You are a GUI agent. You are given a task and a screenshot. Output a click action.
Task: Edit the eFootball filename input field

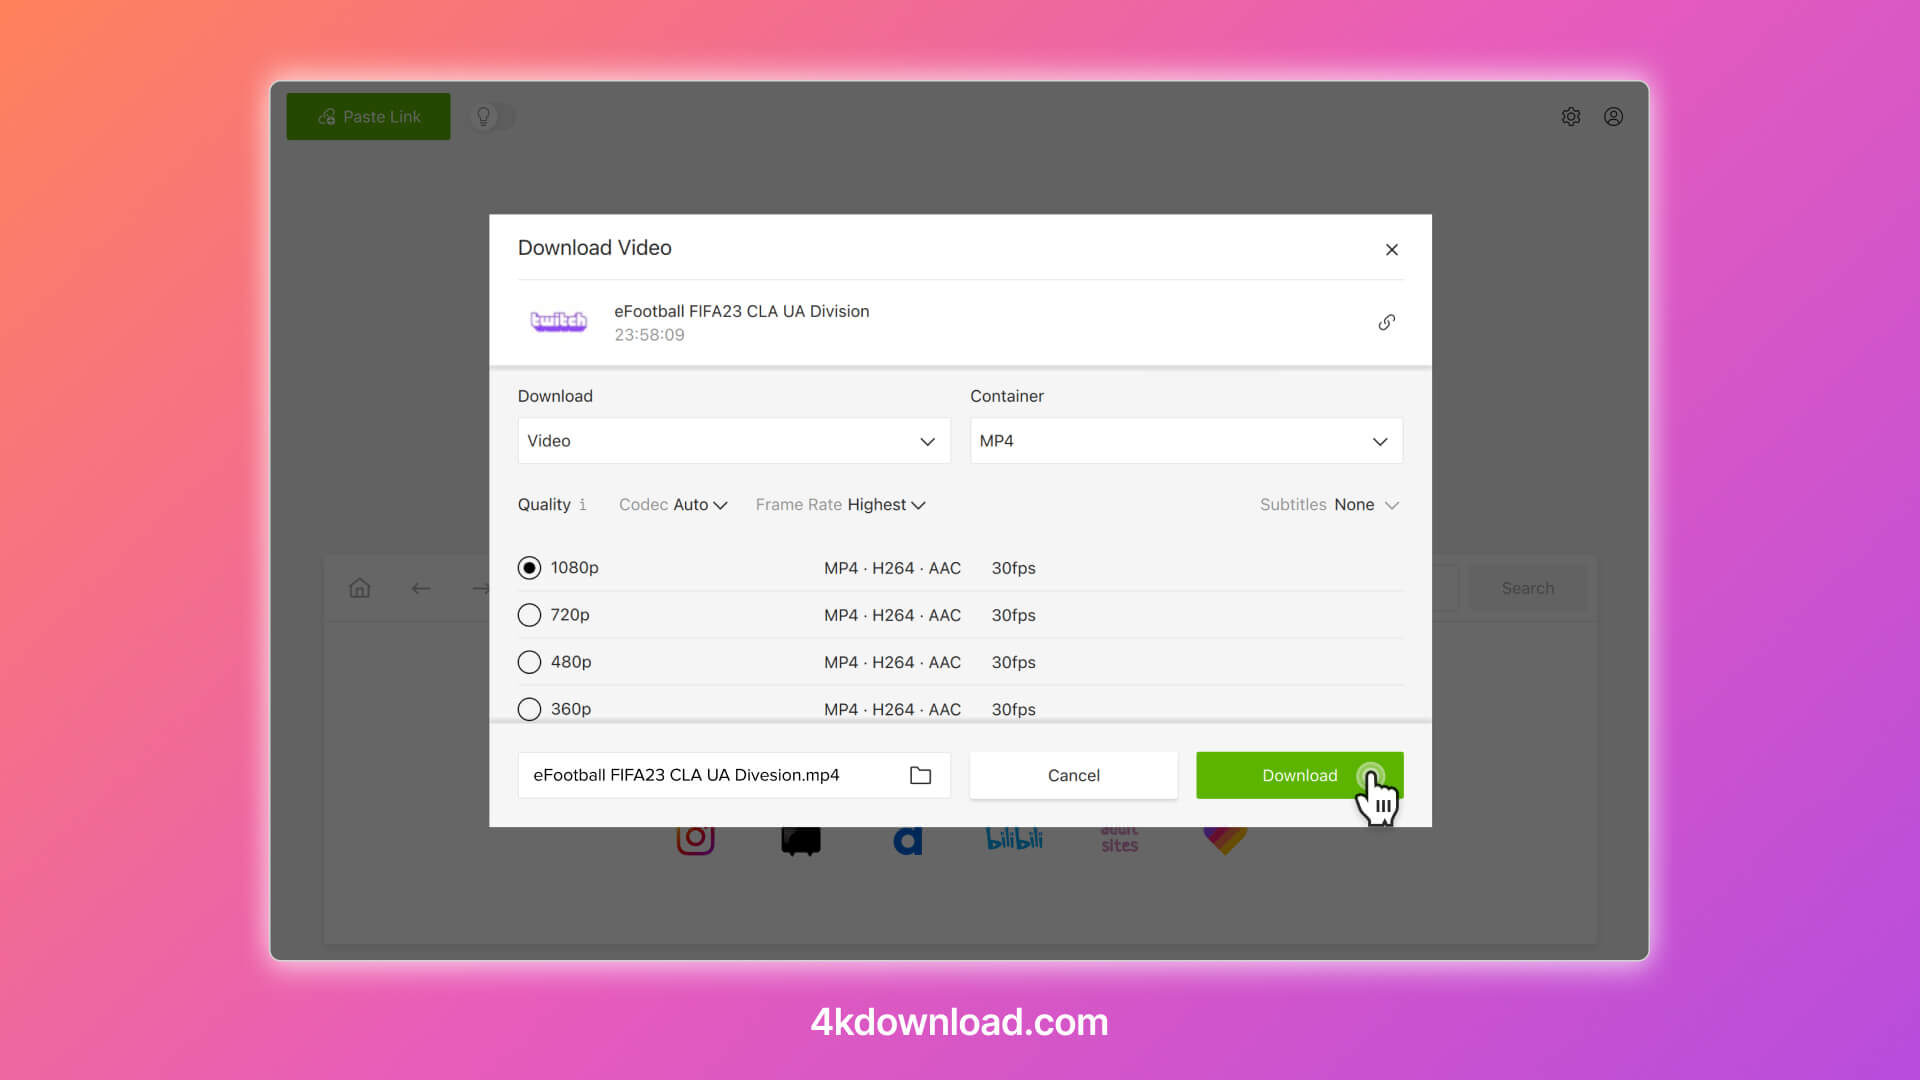click(700, 775)
